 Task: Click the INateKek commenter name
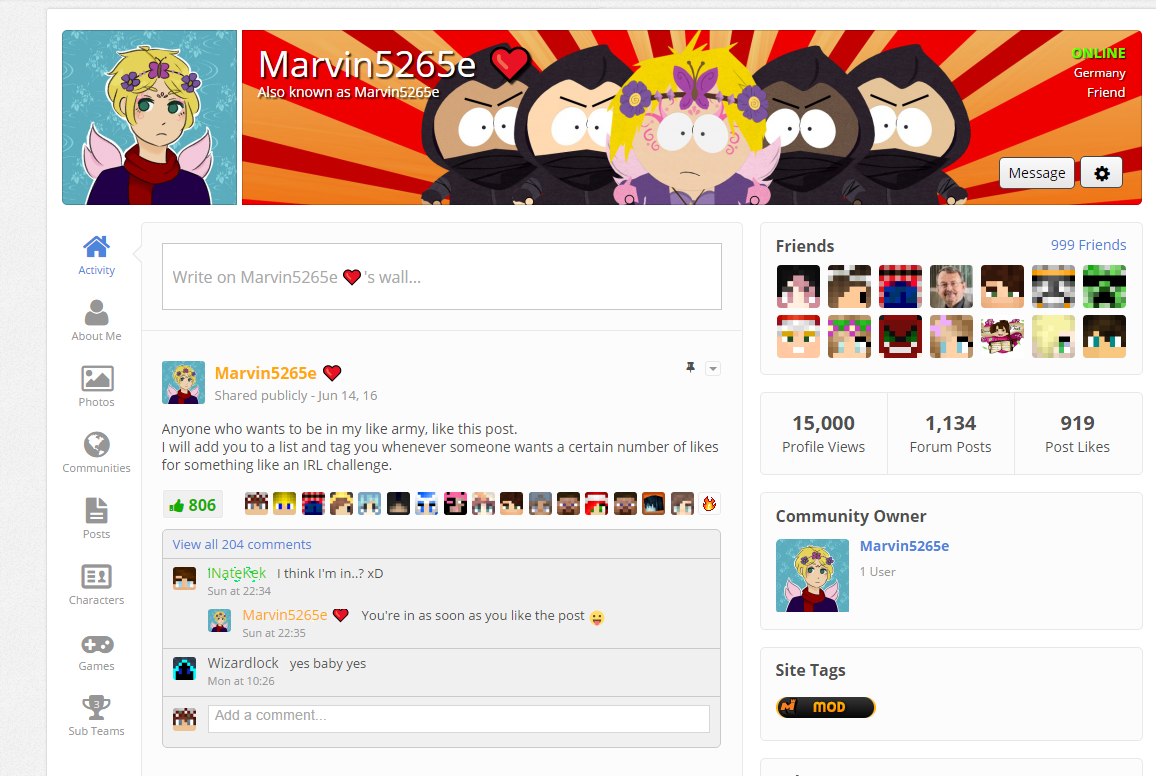click(x=237, y=573)
